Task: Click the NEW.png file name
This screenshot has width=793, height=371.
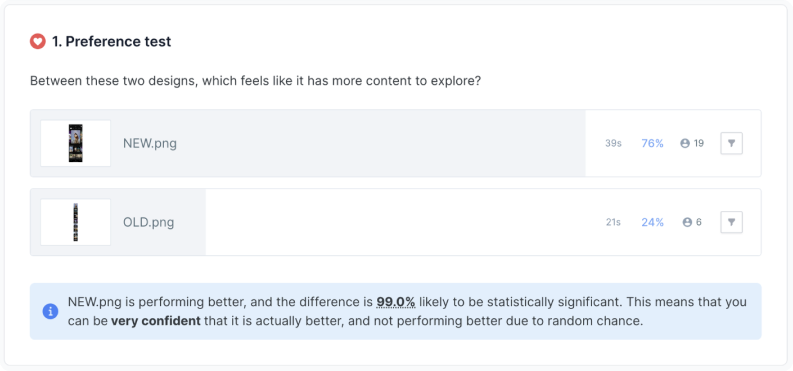Action: pos(150,144)
